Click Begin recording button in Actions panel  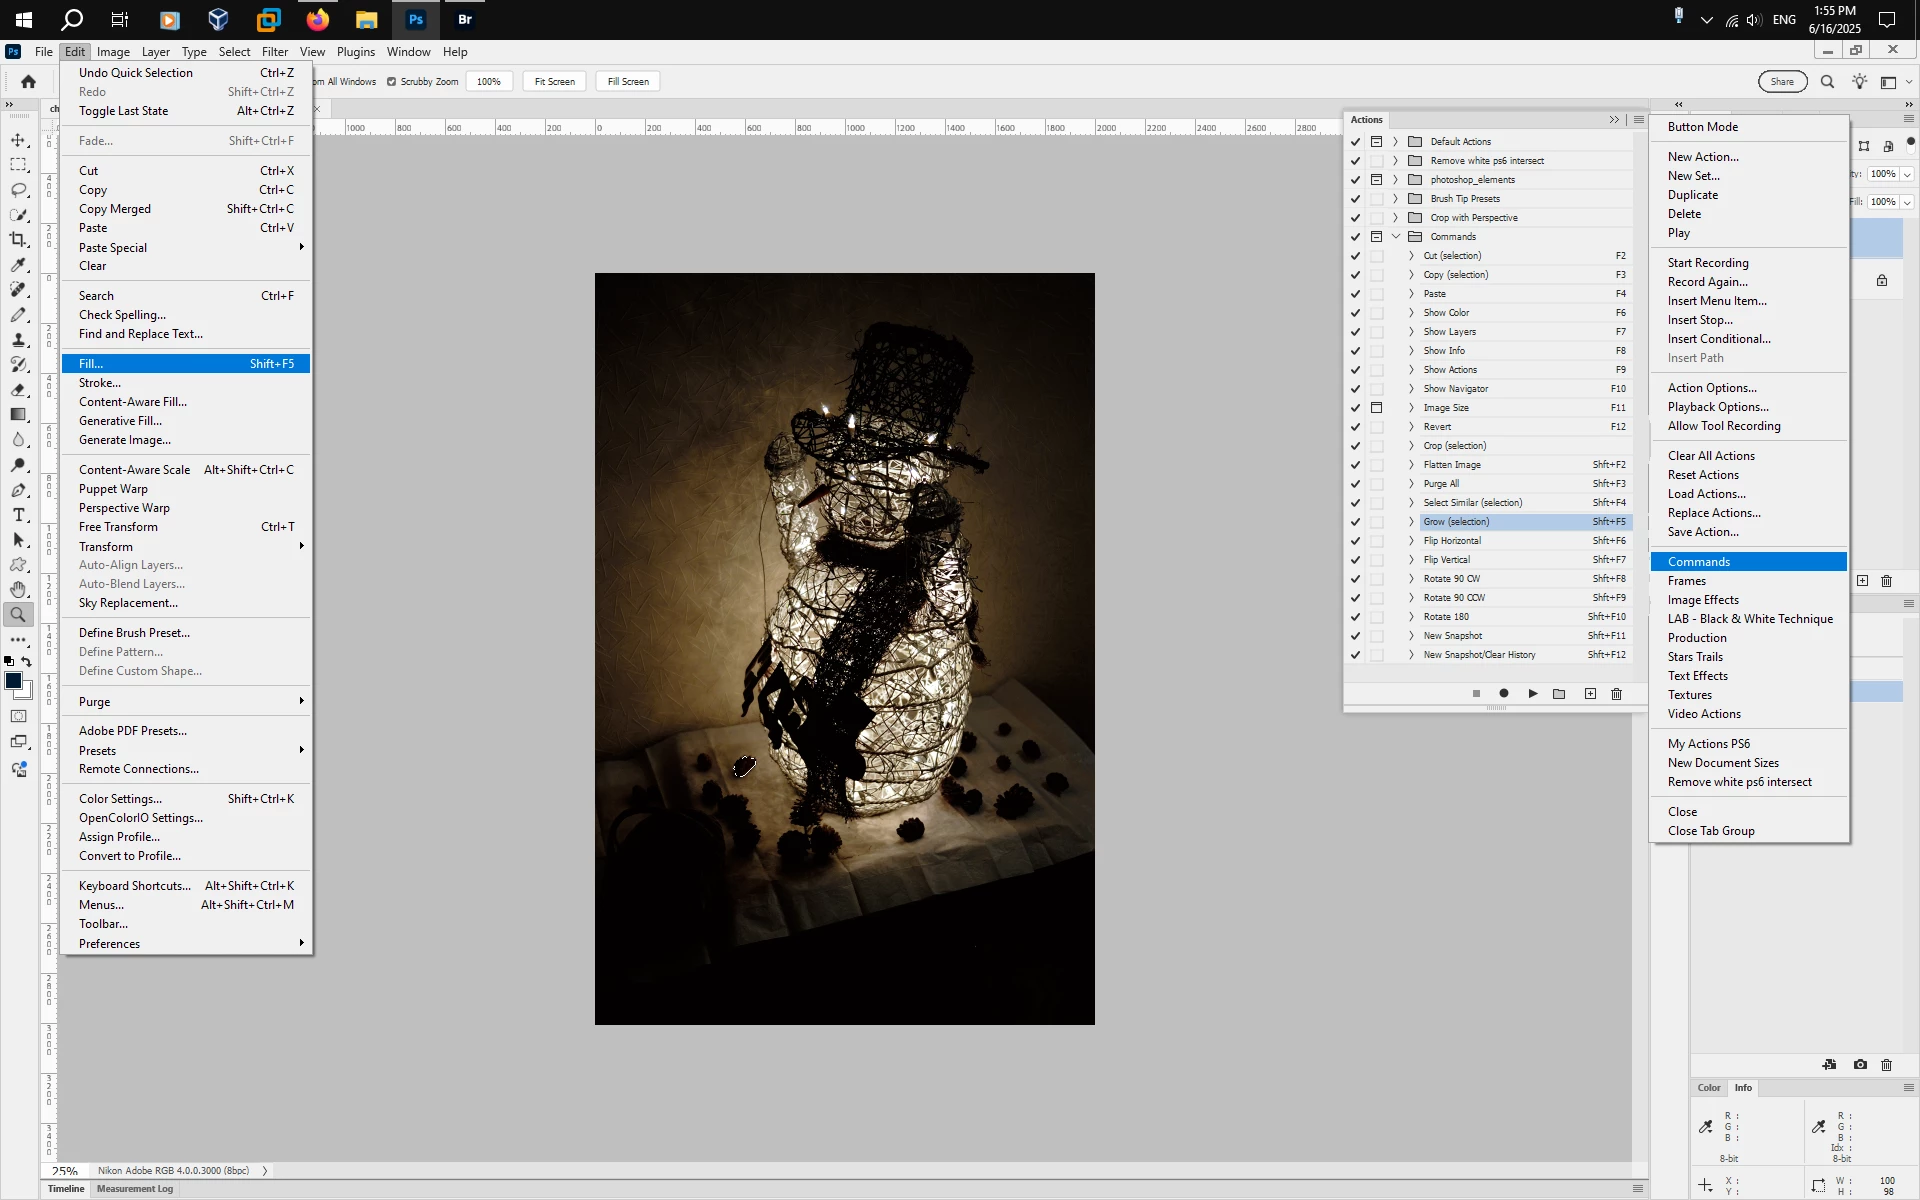1503,694
